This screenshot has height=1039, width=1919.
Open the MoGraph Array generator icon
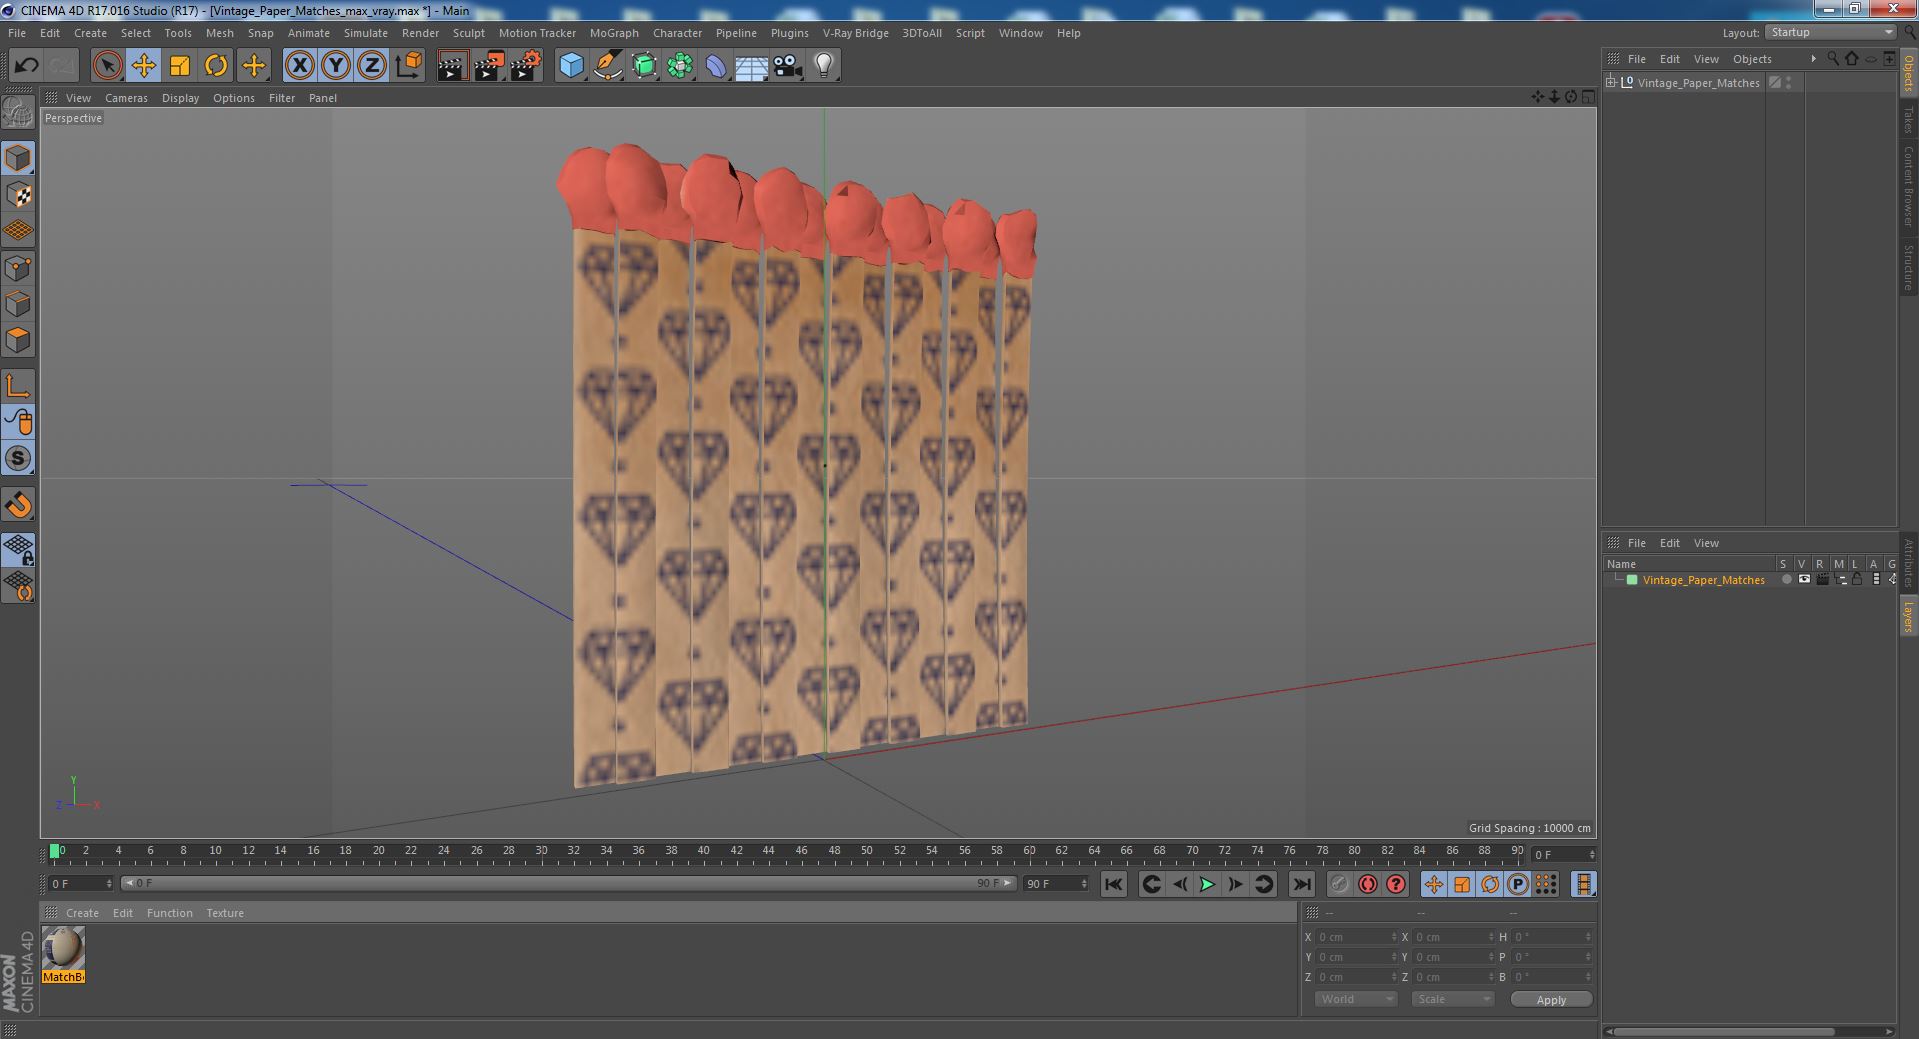point(680,66)
